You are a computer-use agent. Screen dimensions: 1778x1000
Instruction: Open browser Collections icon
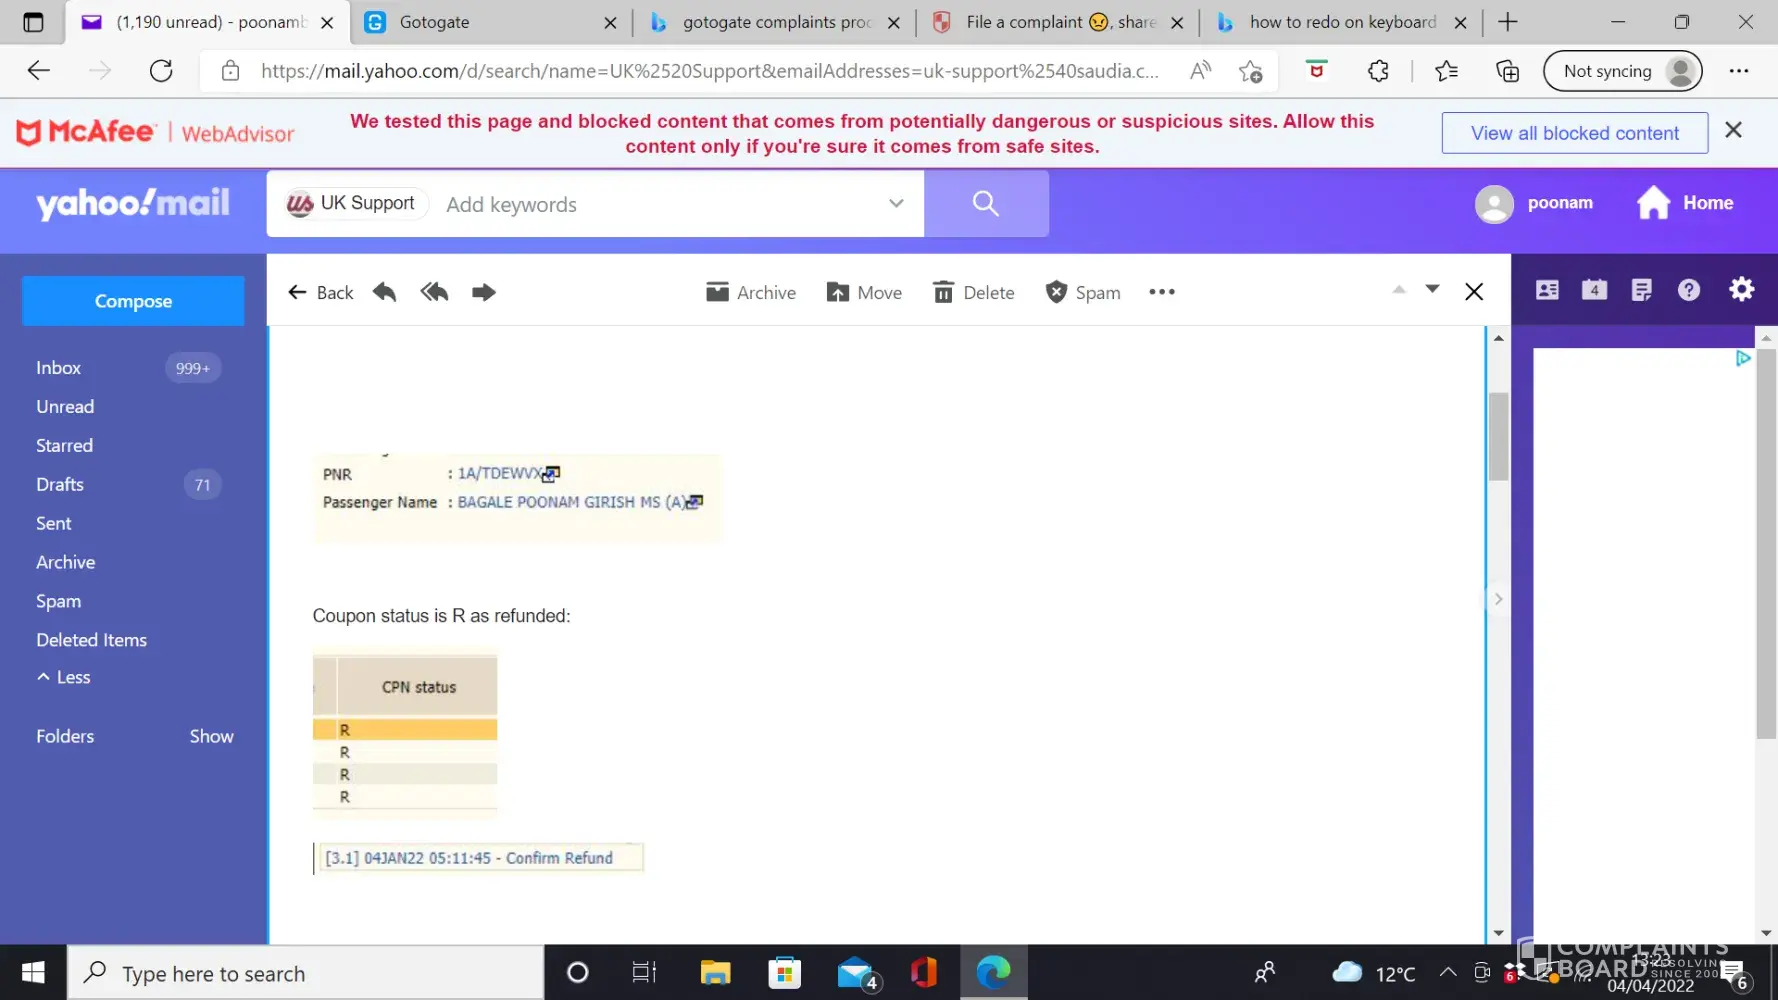pyautogui.click(x=1506, y=71)
